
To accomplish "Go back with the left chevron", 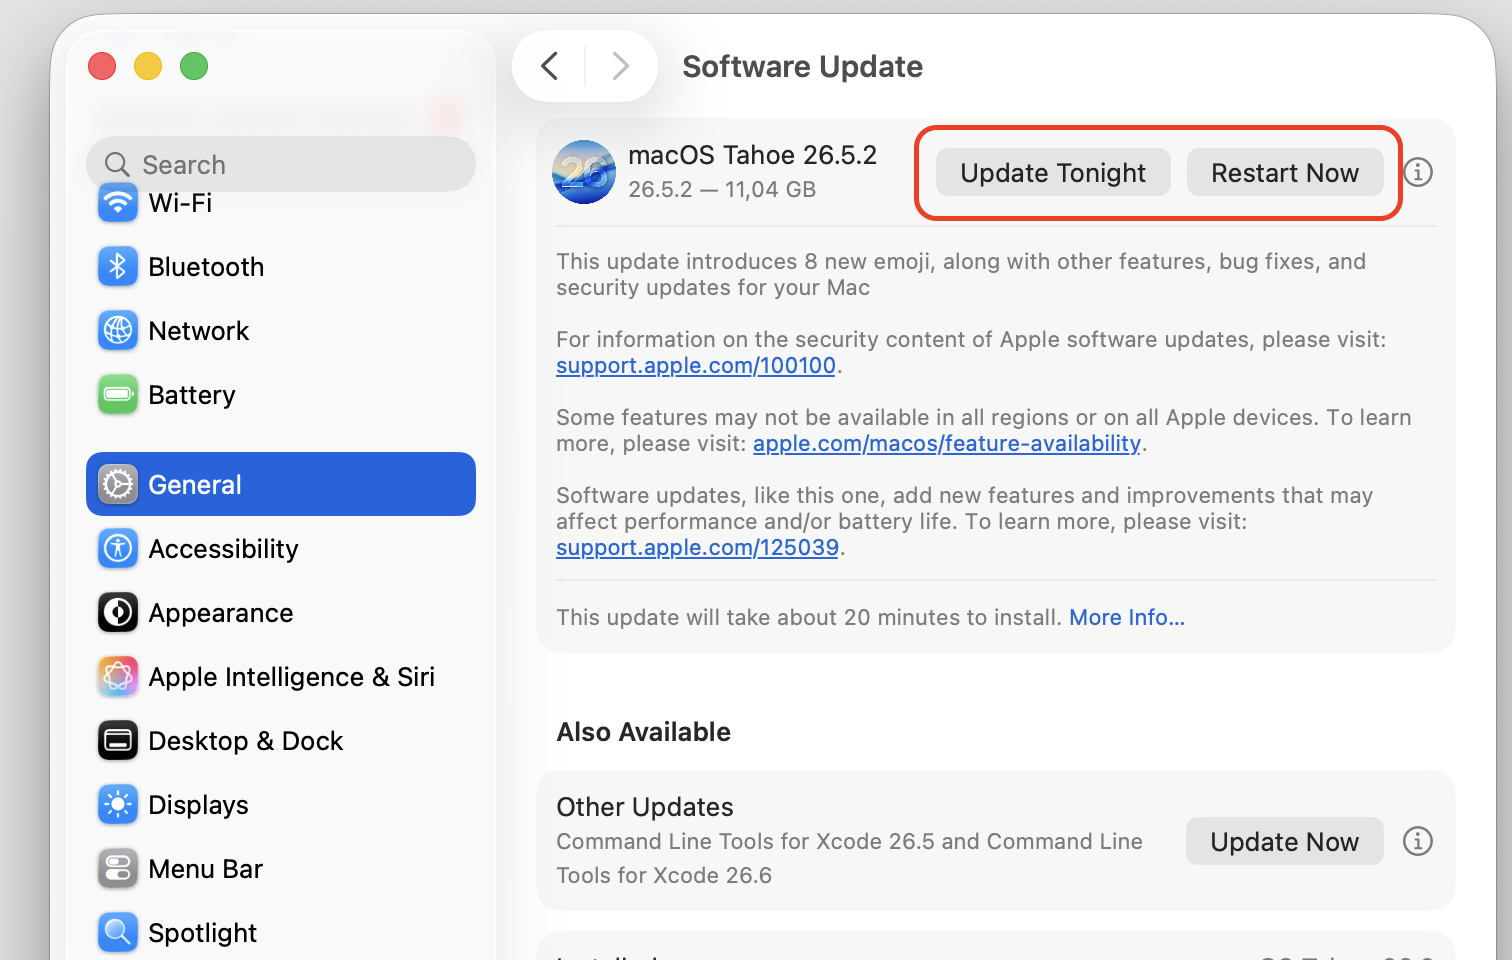I will click(x=549, y=66).
